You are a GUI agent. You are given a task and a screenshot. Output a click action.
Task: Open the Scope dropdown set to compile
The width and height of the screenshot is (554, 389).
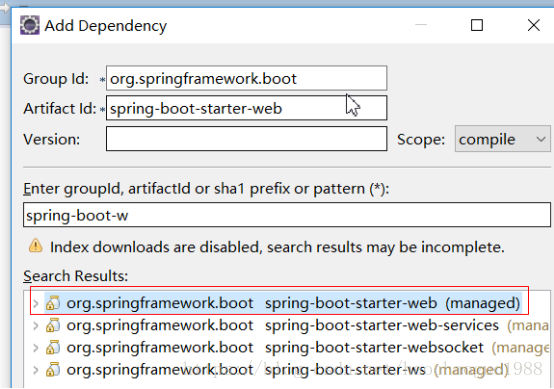tap(502, 139)
